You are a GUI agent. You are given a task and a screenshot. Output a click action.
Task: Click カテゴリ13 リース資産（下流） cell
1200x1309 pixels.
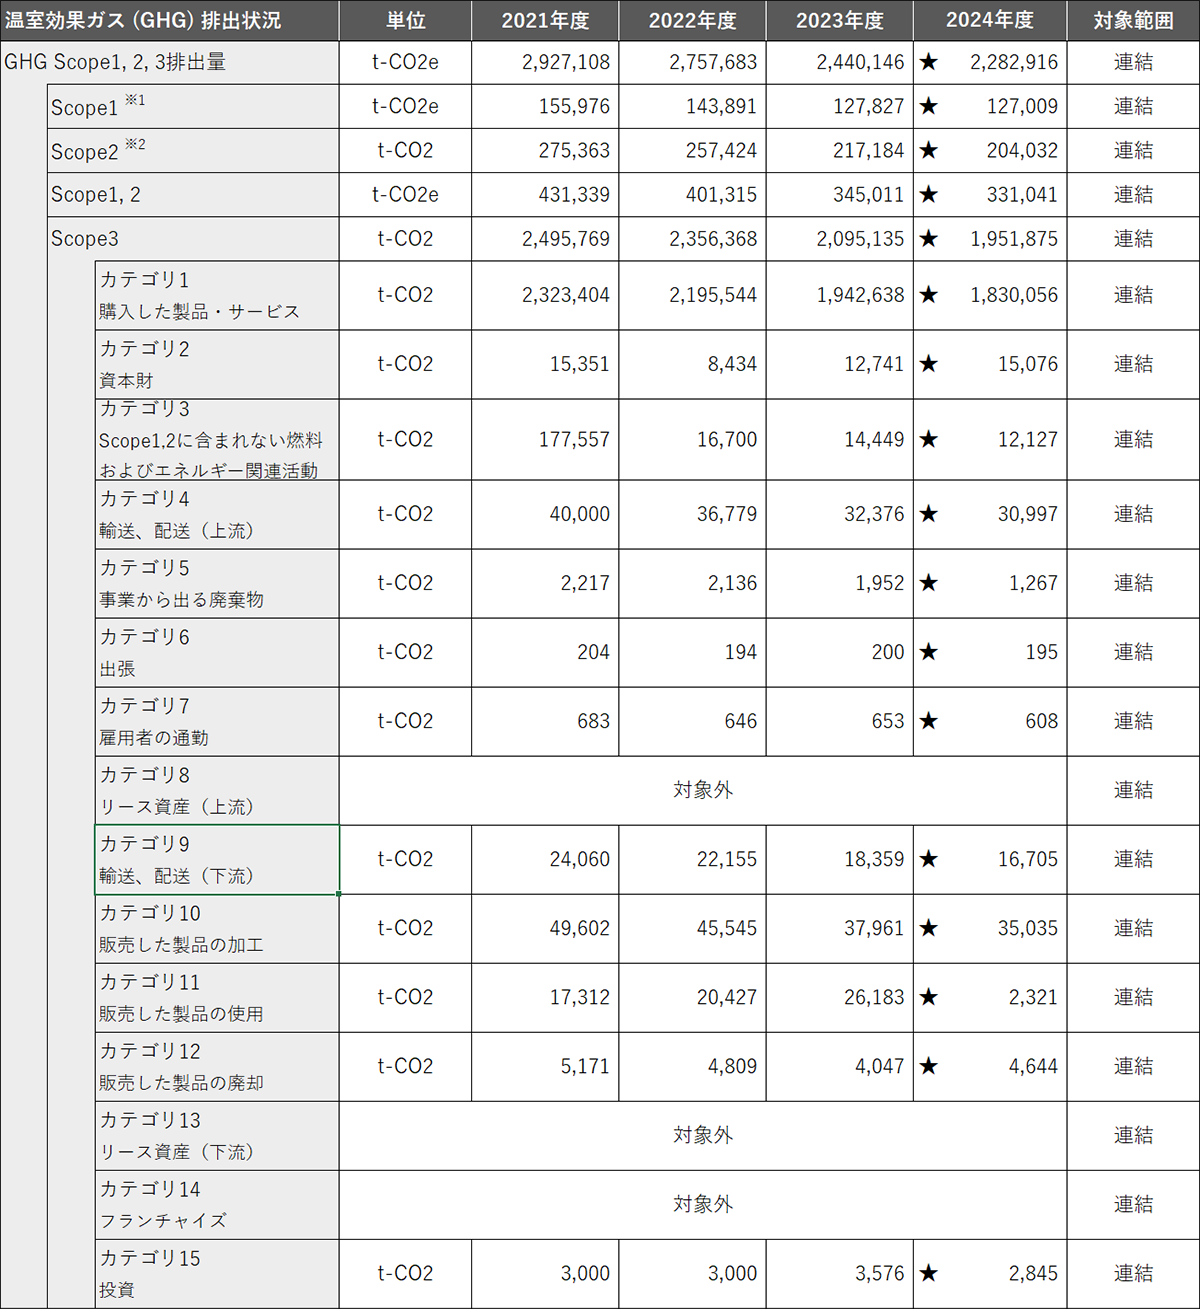point(217,1135)
